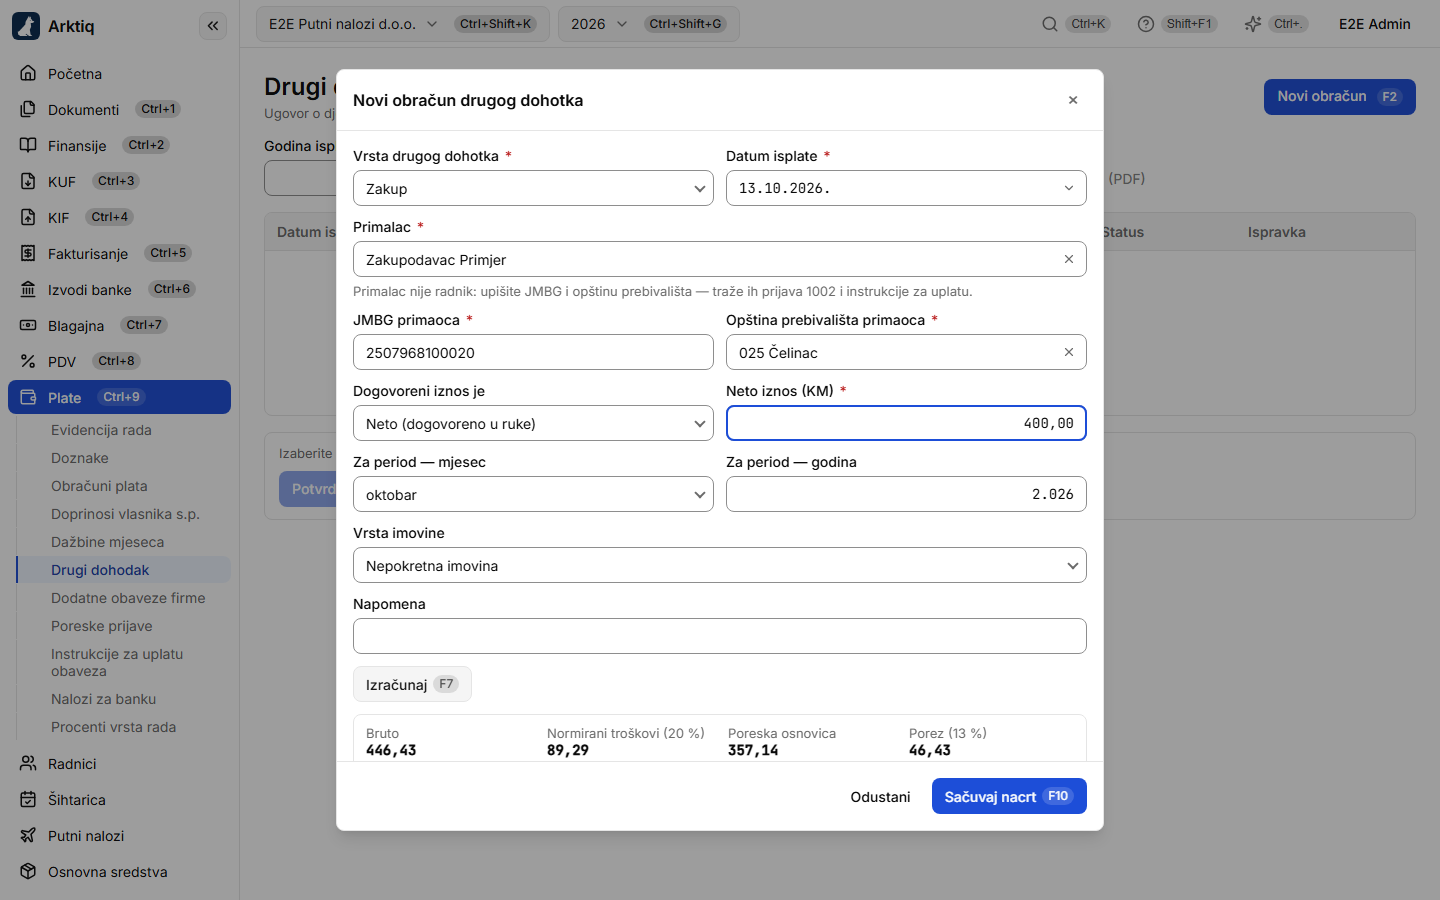Open the Za period mjesec dropdown
The width and height of the screenshot is (1440, 900).
coord(533,494)
